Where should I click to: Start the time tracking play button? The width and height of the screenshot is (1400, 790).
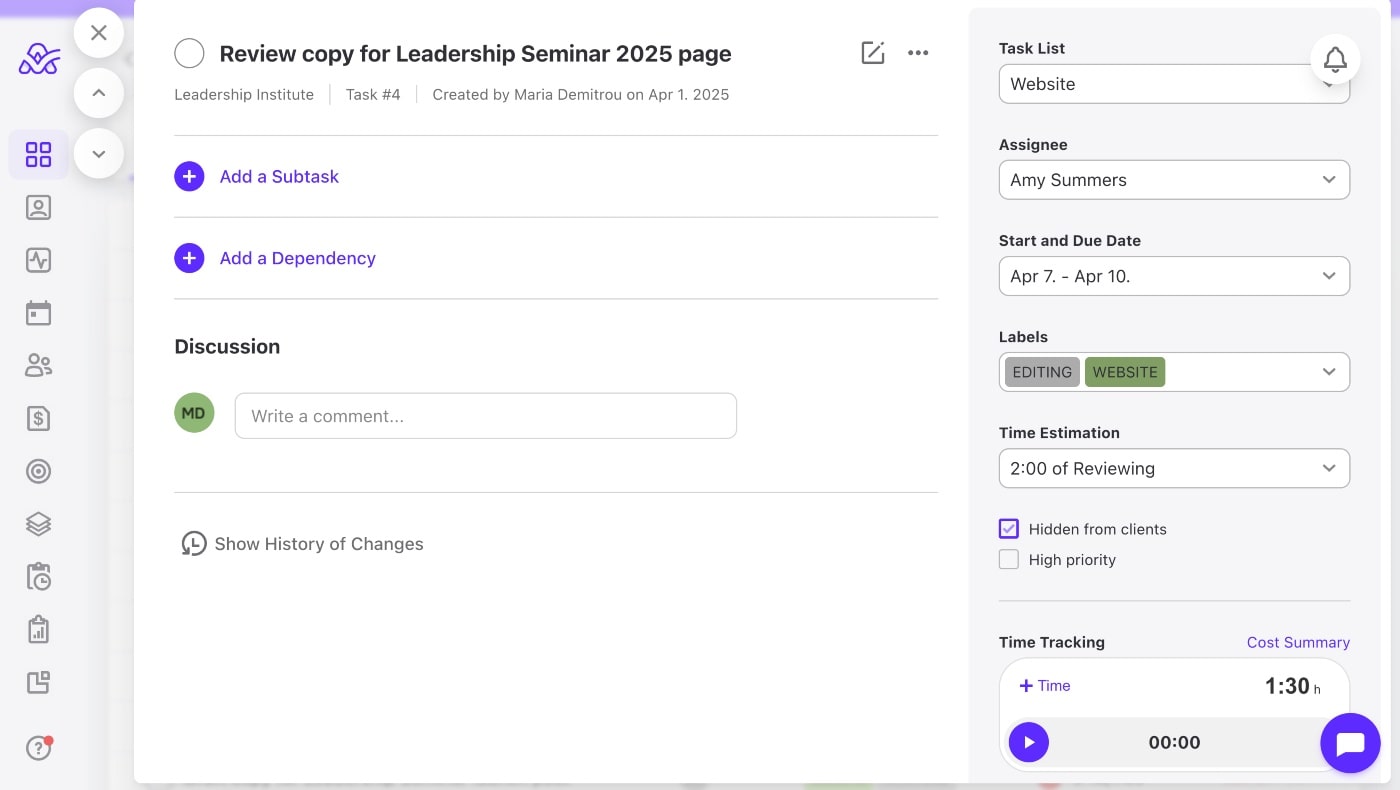1028,742
